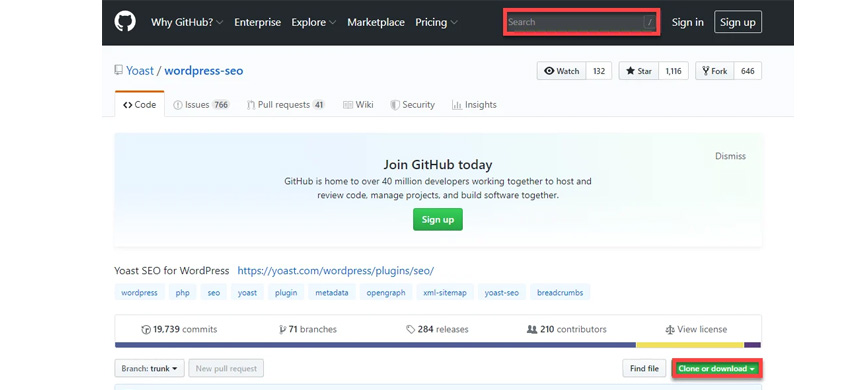View the 71 branches
Image resolution: width=868 pixels, height=390 pixels.
308,329
